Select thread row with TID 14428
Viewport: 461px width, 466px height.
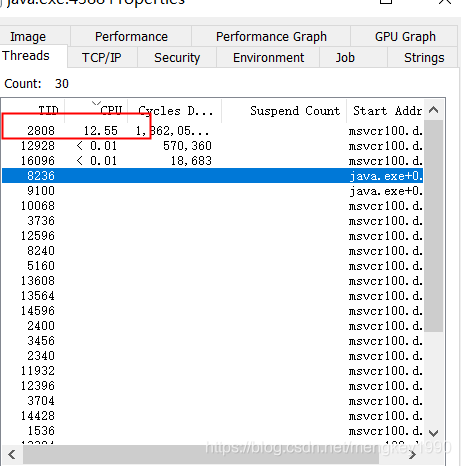[x=213, y=416]
